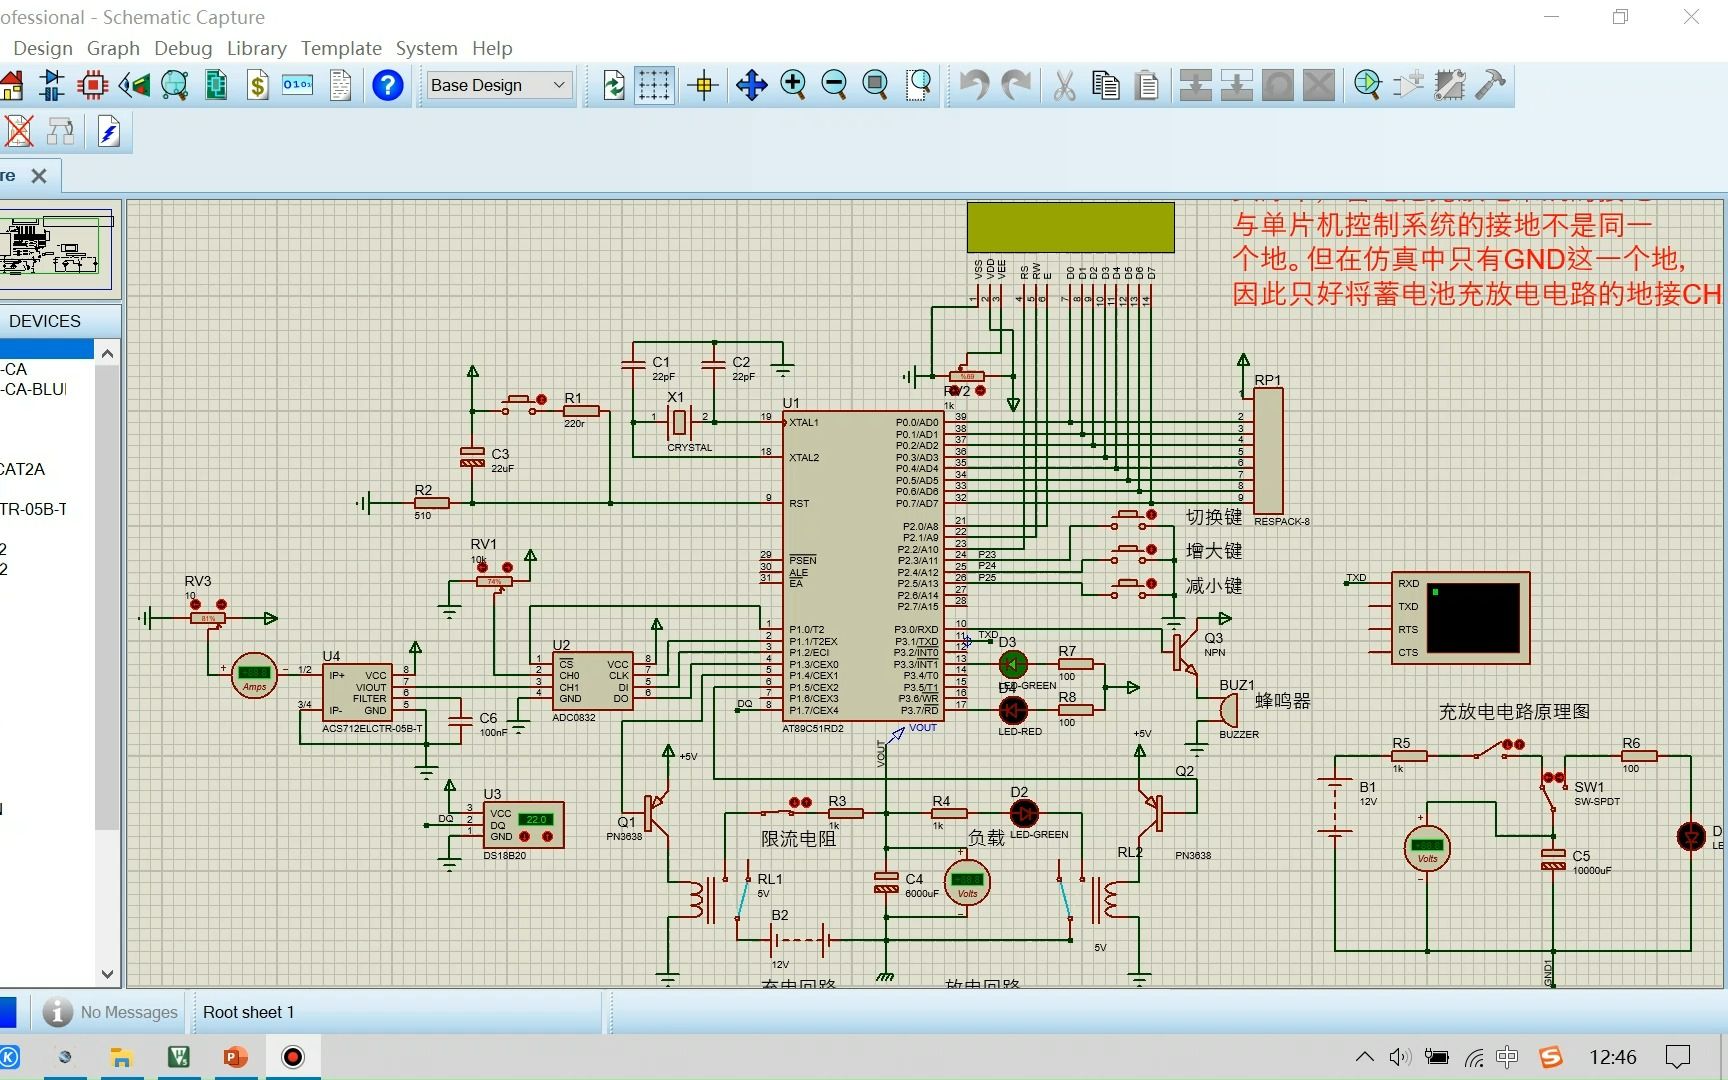The width and height of the screenshot is (1728, 1080).
Task: Click the Zoom In magnifier icon
Action: (x=793, y=85)
